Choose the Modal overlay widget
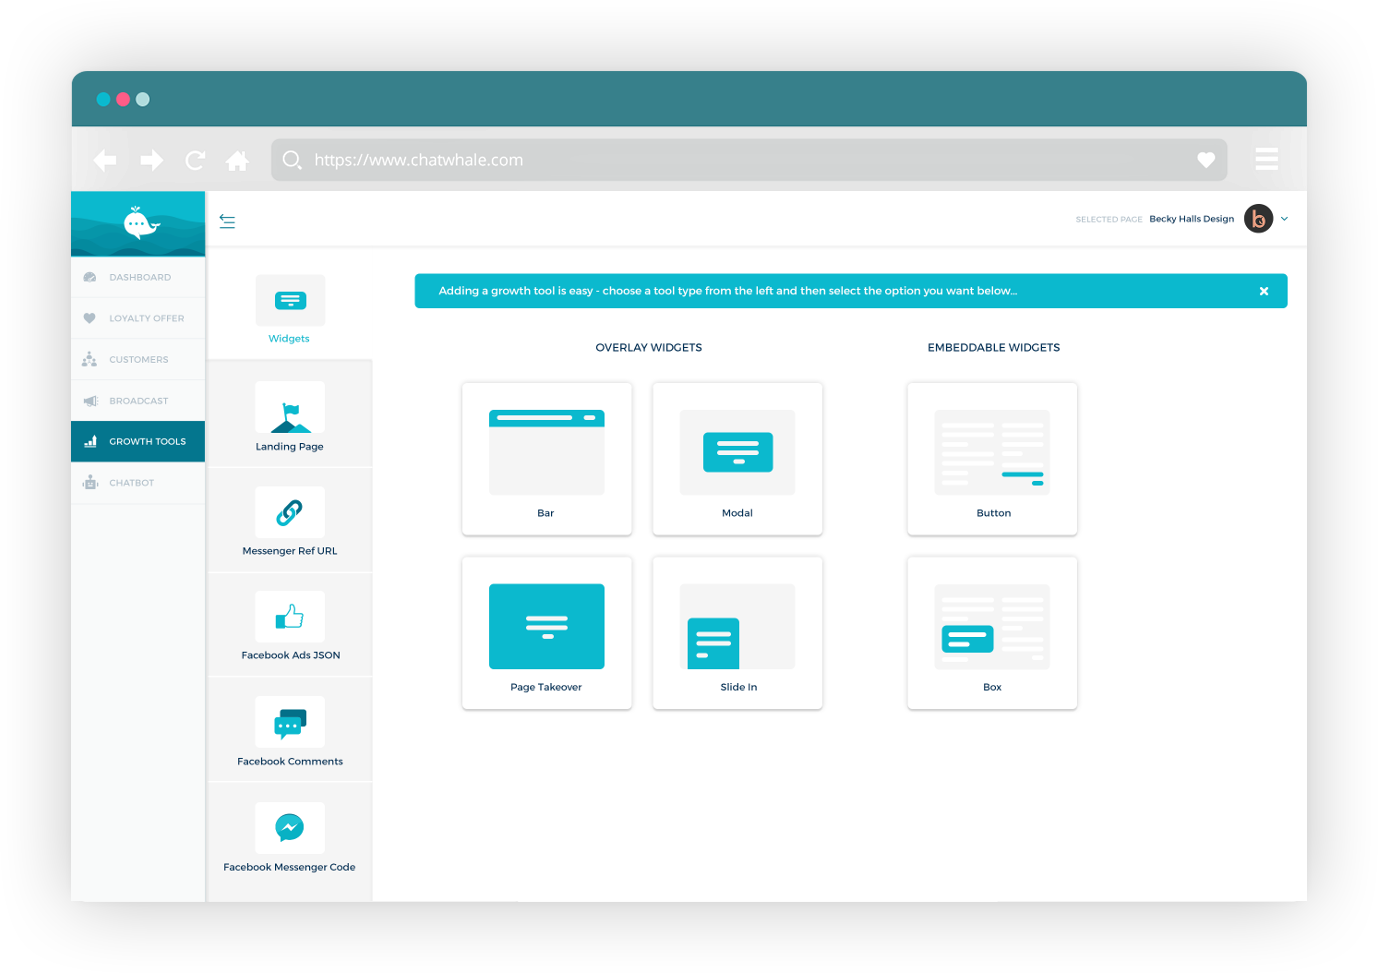Screen dimensions: 1378x973 point(737,459)
